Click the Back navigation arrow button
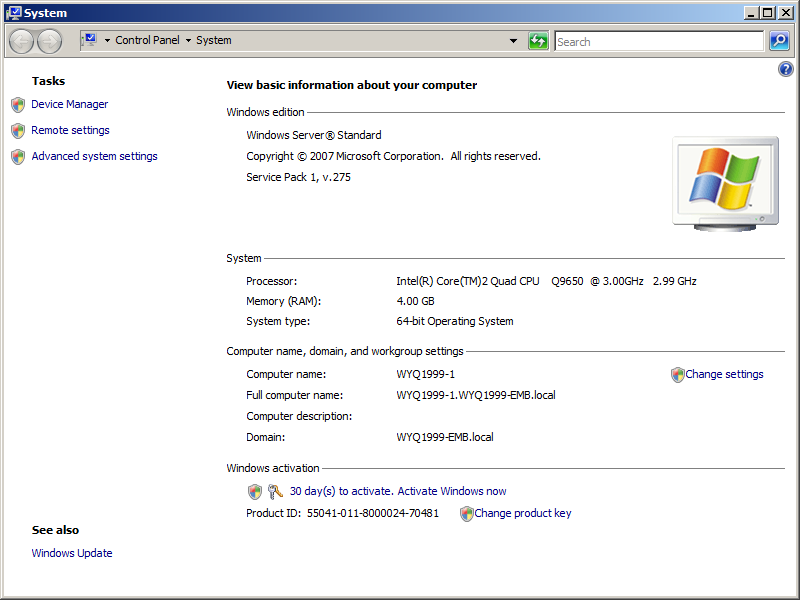This screenshot has height=600, width=800. click(x=21, y=41)
